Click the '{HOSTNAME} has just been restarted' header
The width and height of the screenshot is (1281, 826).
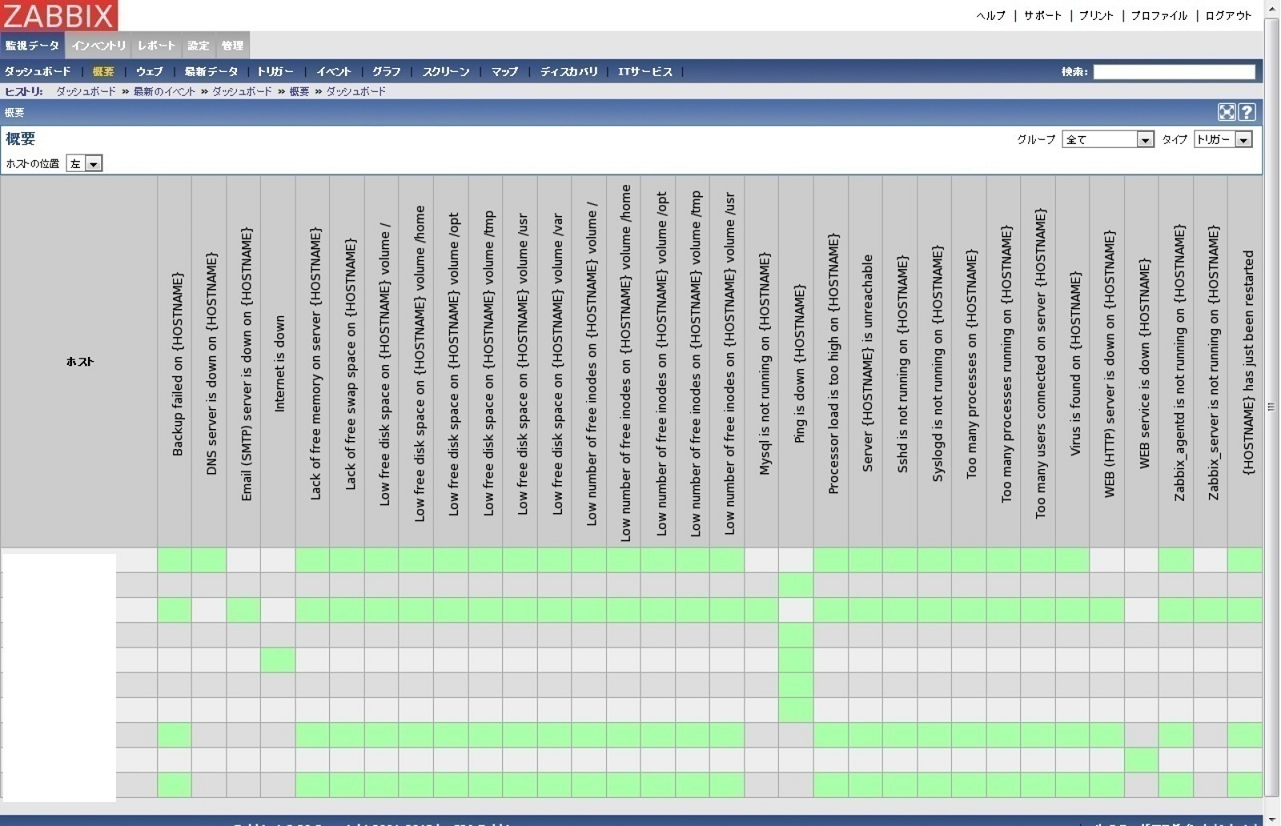pos(1247,362)
